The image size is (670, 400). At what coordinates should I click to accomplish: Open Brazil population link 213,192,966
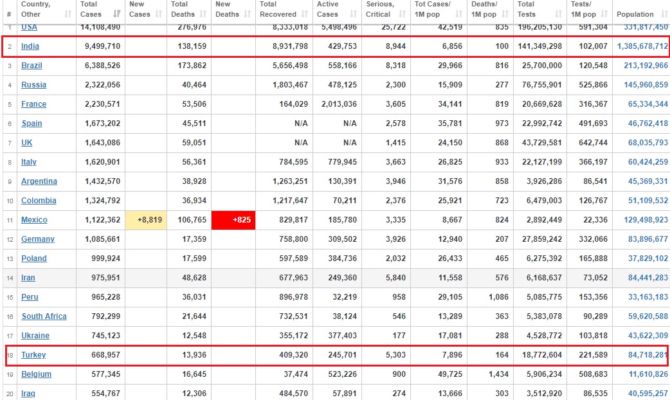pos(646,65)
